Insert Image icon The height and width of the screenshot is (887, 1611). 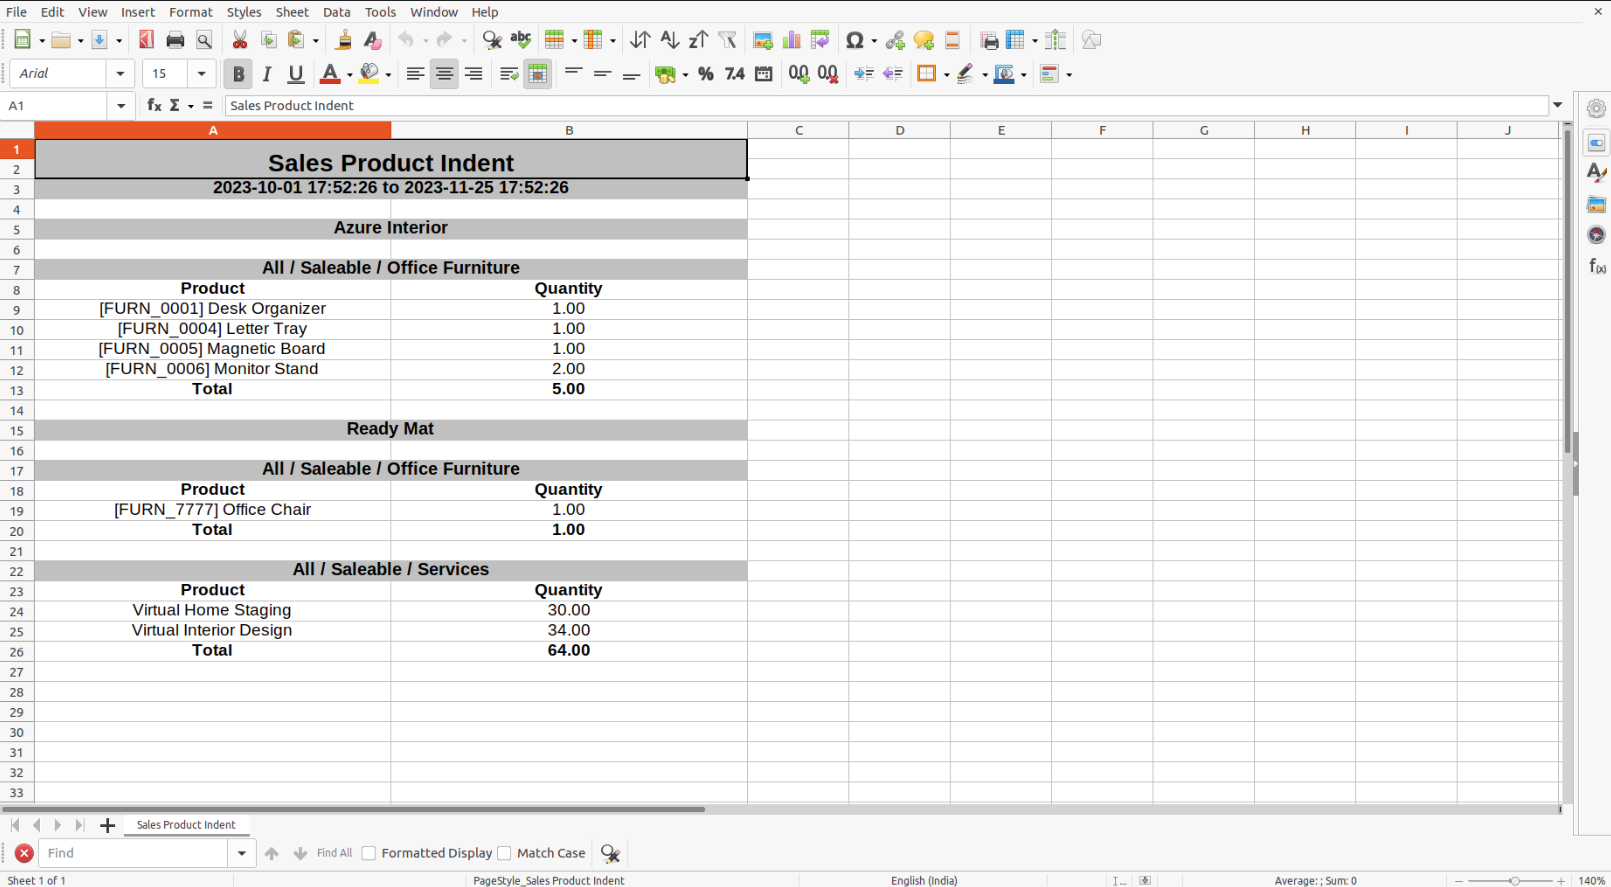click(763, 40)
